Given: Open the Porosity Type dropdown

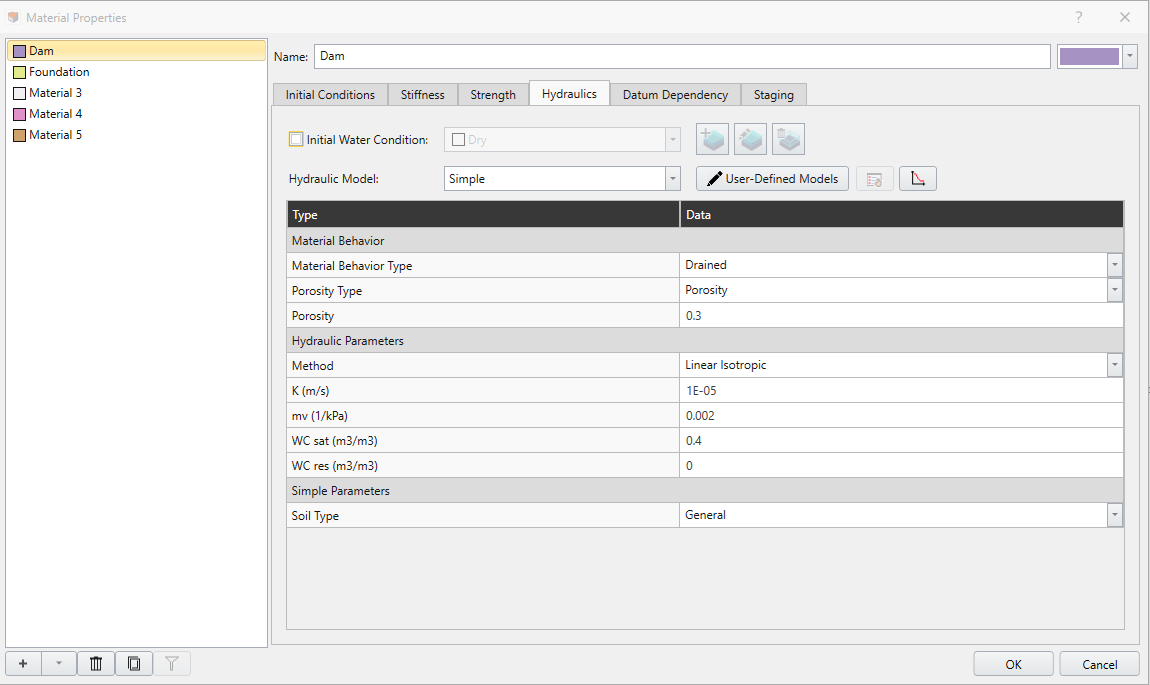Looking at the screenshot, I should click(1115, 290).
